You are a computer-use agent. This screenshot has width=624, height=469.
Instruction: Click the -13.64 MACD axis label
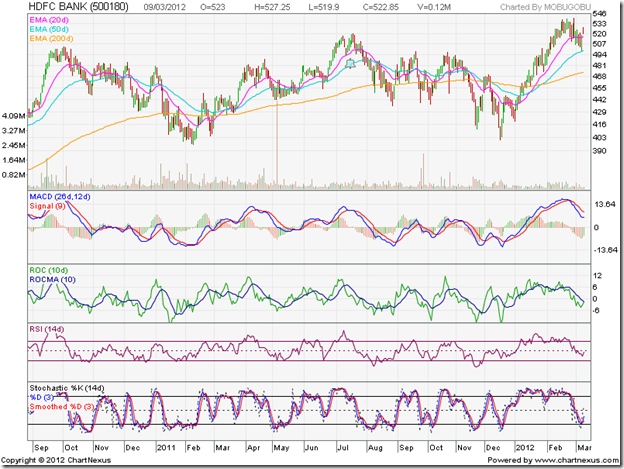point(606,250)
